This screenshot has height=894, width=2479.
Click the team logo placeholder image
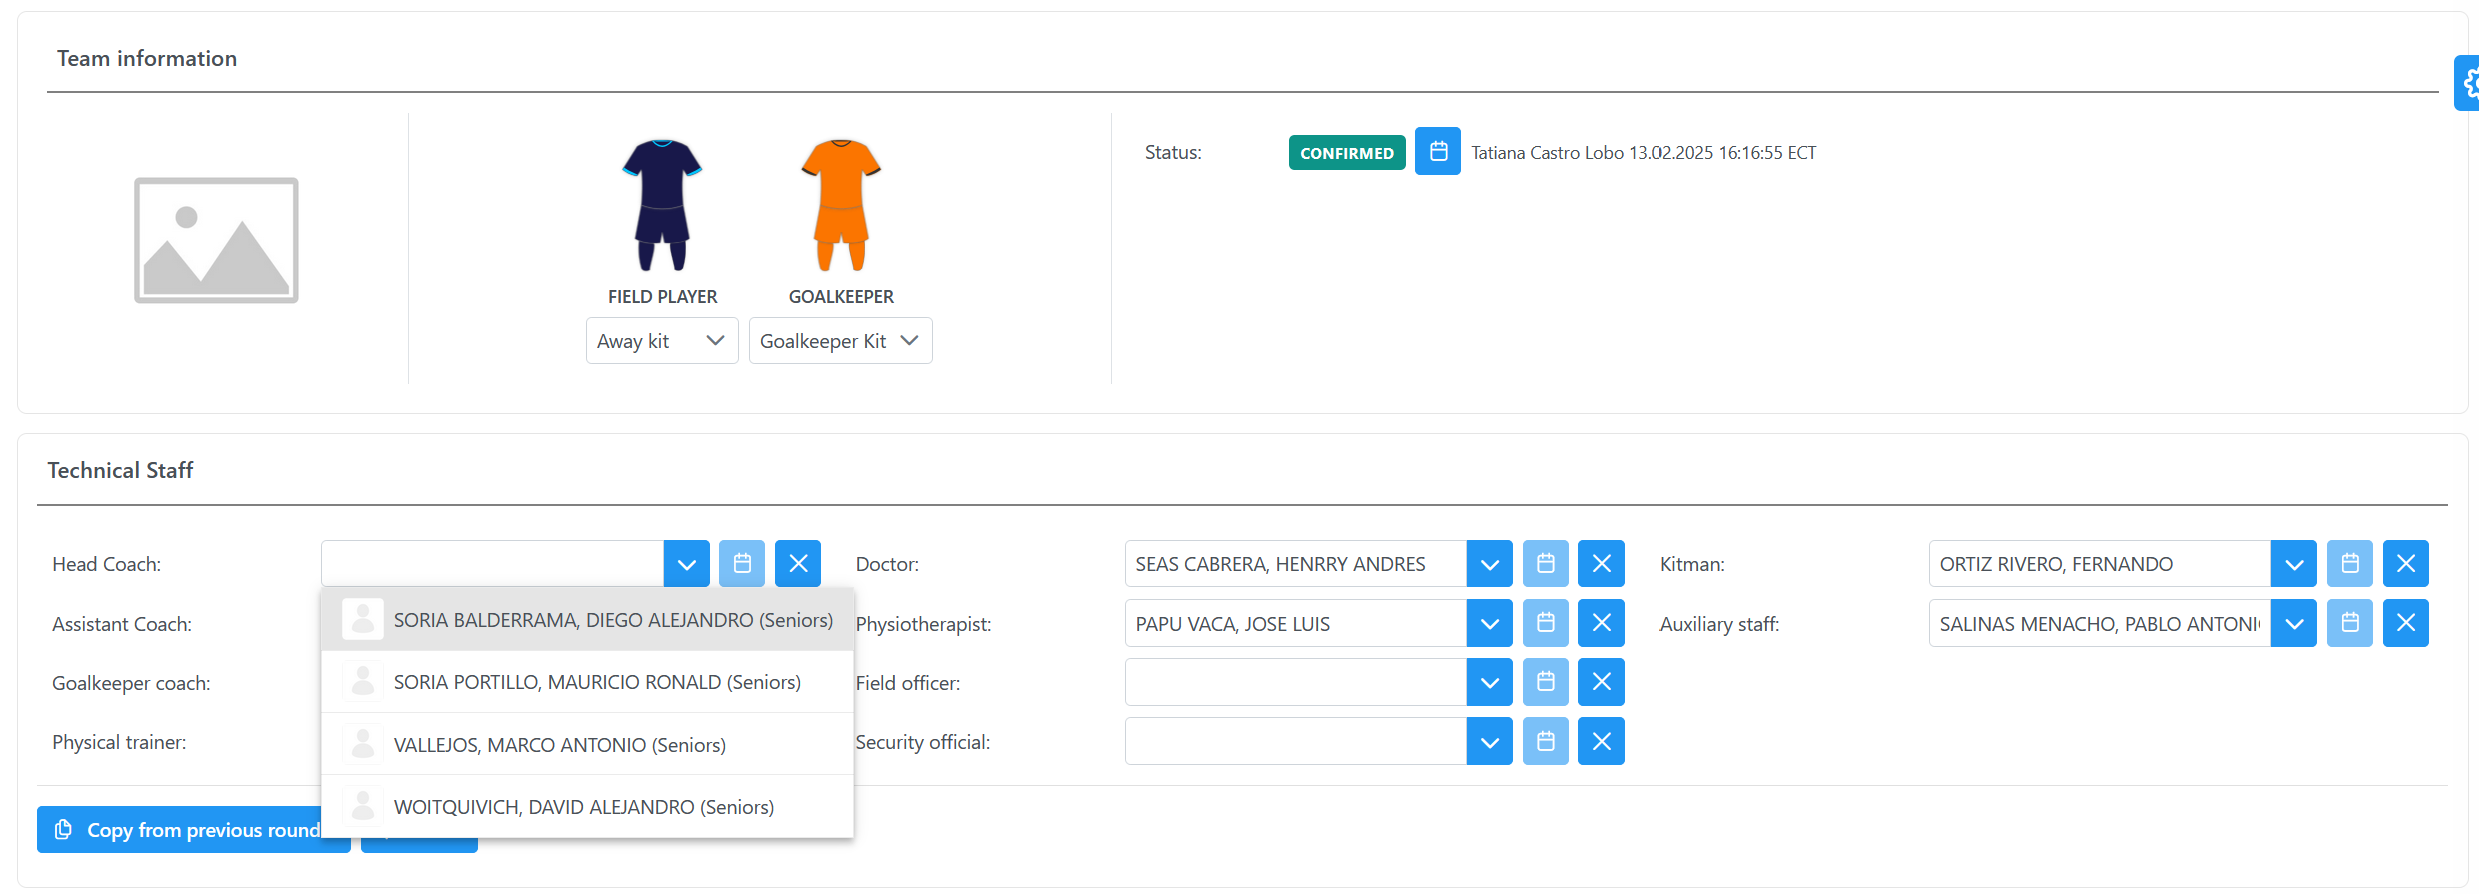pyautogui.click(x=216, y=241)
